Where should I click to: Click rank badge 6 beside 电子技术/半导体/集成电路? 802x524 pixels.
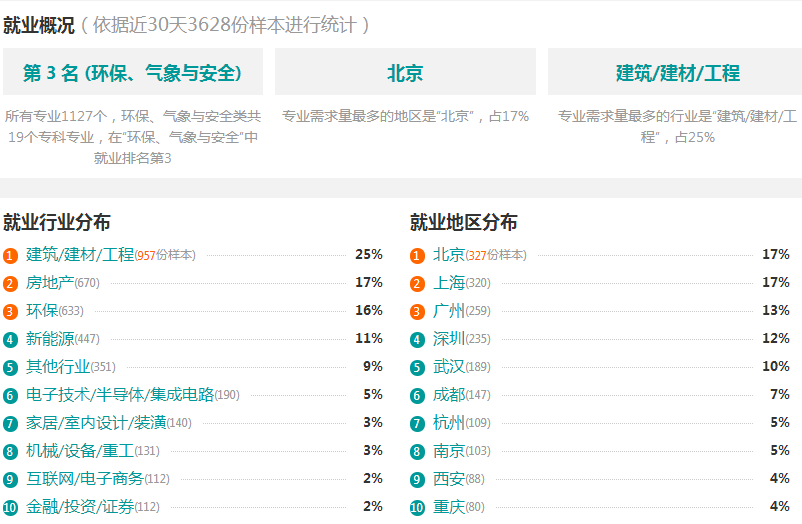tap(10, 396)
